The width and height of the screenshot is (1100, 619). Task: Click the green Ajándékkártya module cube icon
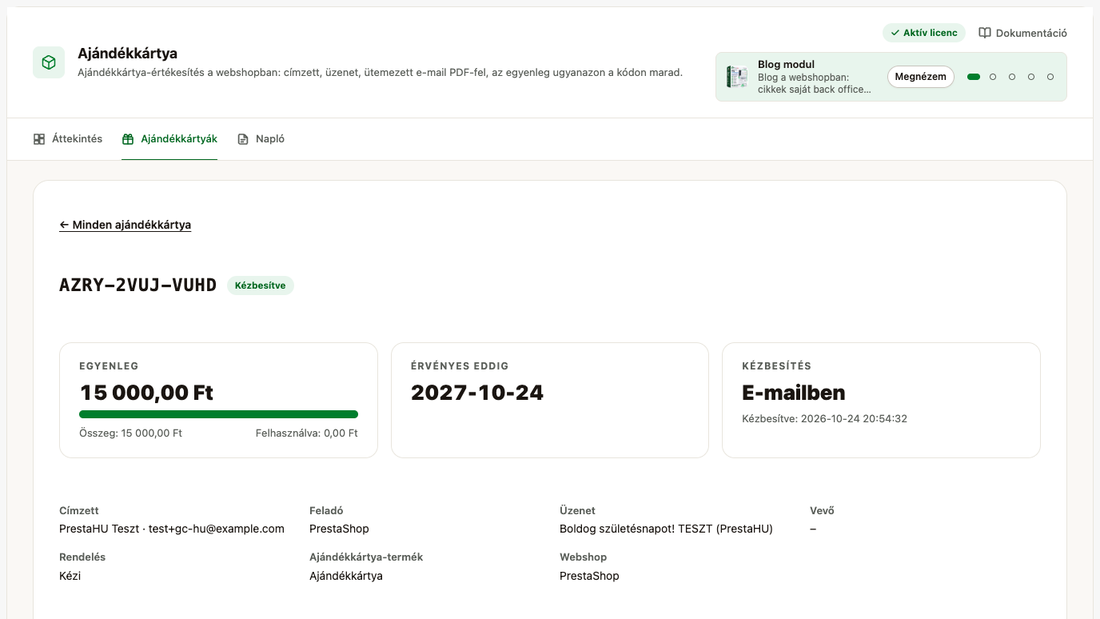coord(48,62)
